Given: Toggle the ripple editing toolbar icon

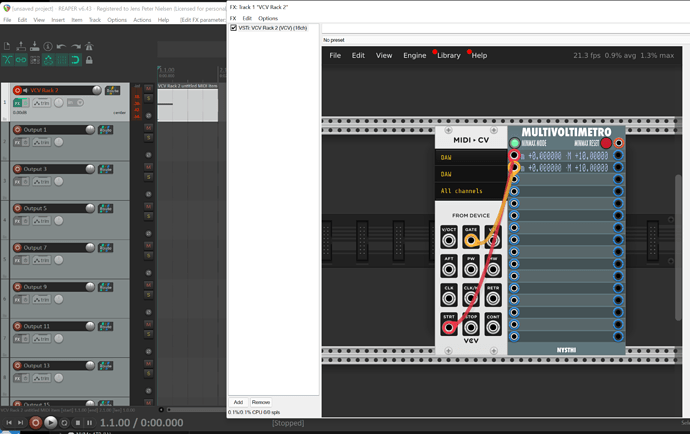Looking at the screenshot, I should pyautogui.click(x=35, y=60).
